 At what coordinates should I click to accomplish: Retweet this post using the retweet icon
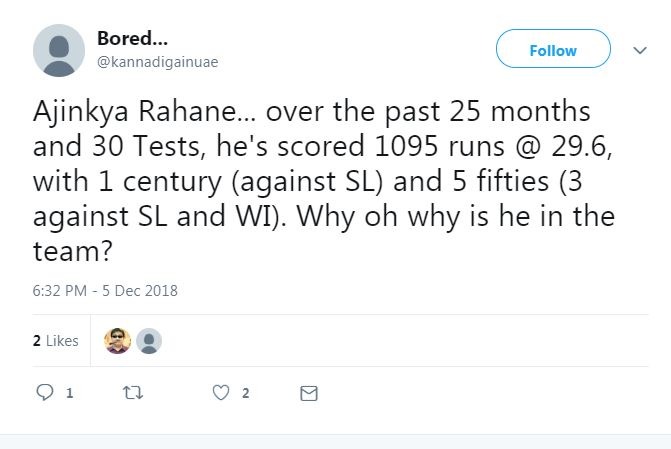click(132, 393)
